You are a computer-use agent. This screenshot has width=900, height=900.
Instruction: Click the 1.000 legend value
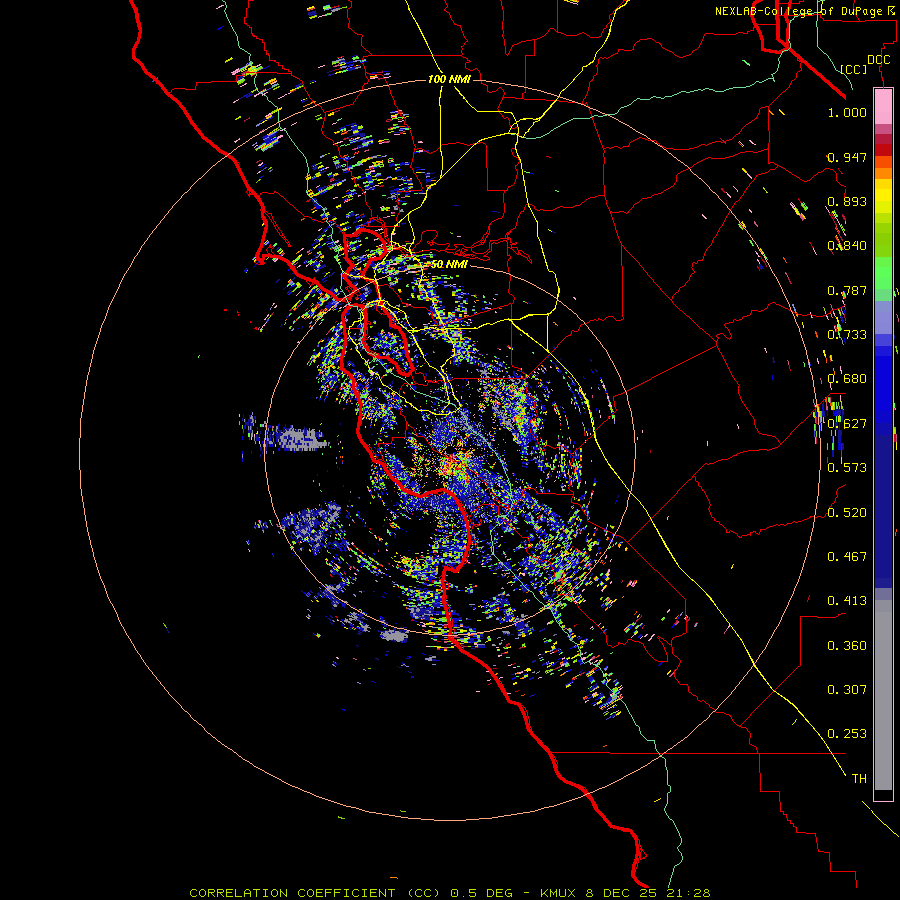847,112
